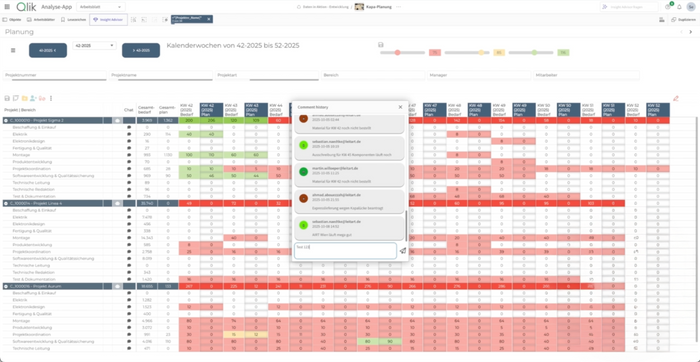Go to the previous sheet arrow
The height and width of the screenshot is (362, 700).
coord(681,32)
